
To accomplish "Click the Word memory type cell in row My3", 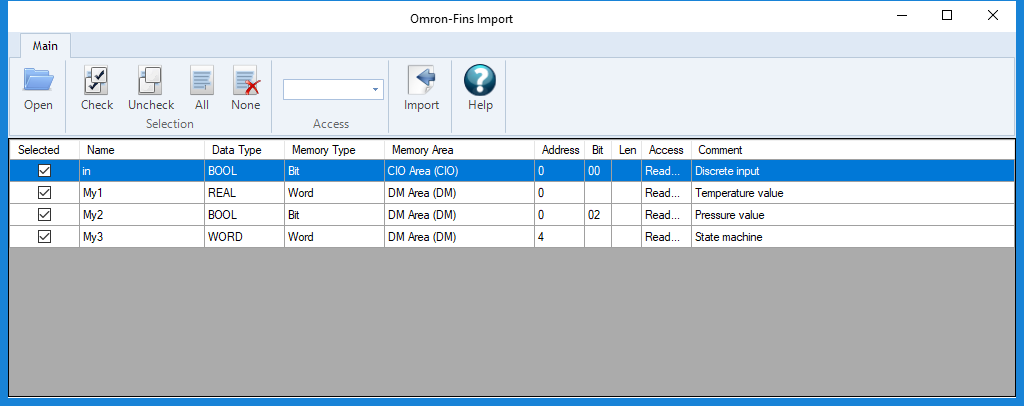I will click(334, 237).
